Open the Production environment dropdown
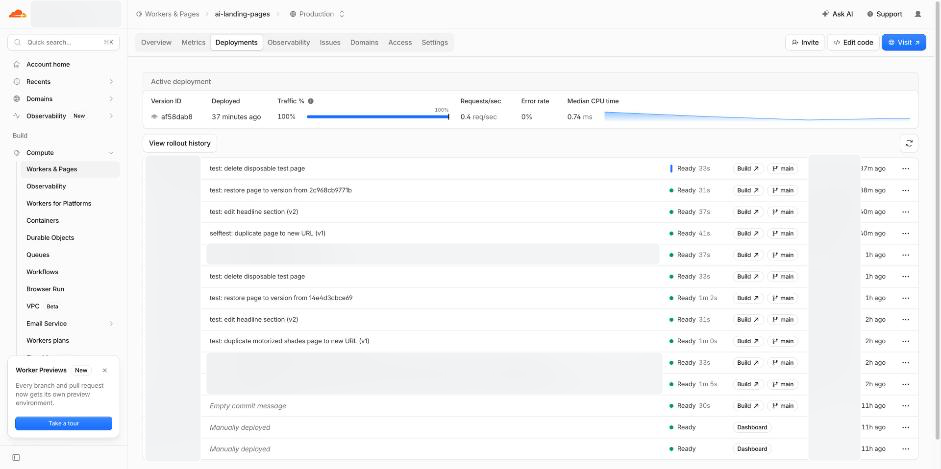The height and width of the screenshot is (469, 941). click(317, 14)
